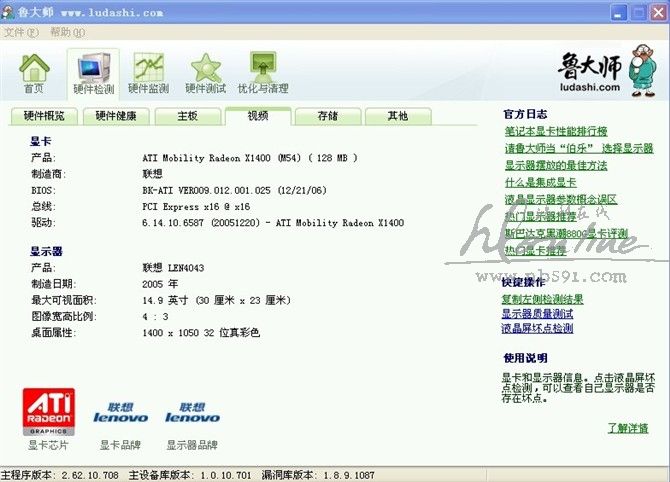Click the aspect ratio value 4 : 3
Image resolution: width=670 pixels, height=482 pixels.
point(155,317)
